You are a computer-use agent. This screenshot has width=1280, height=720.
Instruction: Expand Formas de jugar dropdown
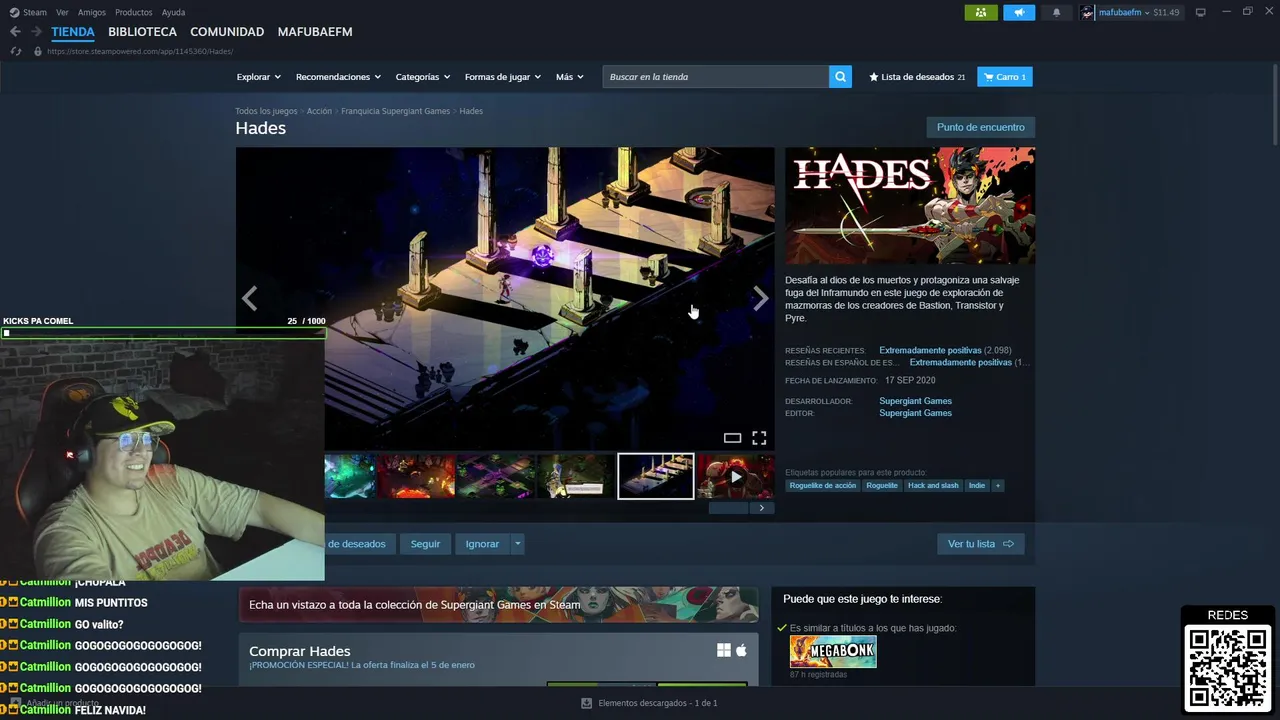tap(502, 77)
